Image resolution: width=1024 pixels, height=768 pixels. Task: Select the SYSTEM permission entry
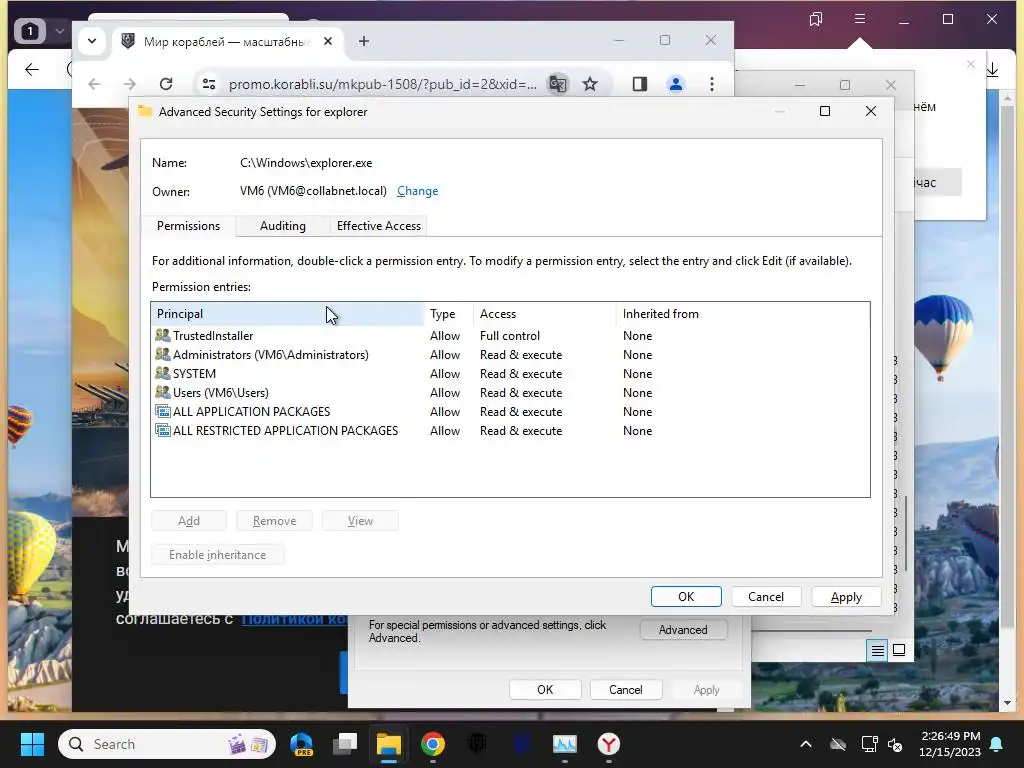tap(509, 374)
